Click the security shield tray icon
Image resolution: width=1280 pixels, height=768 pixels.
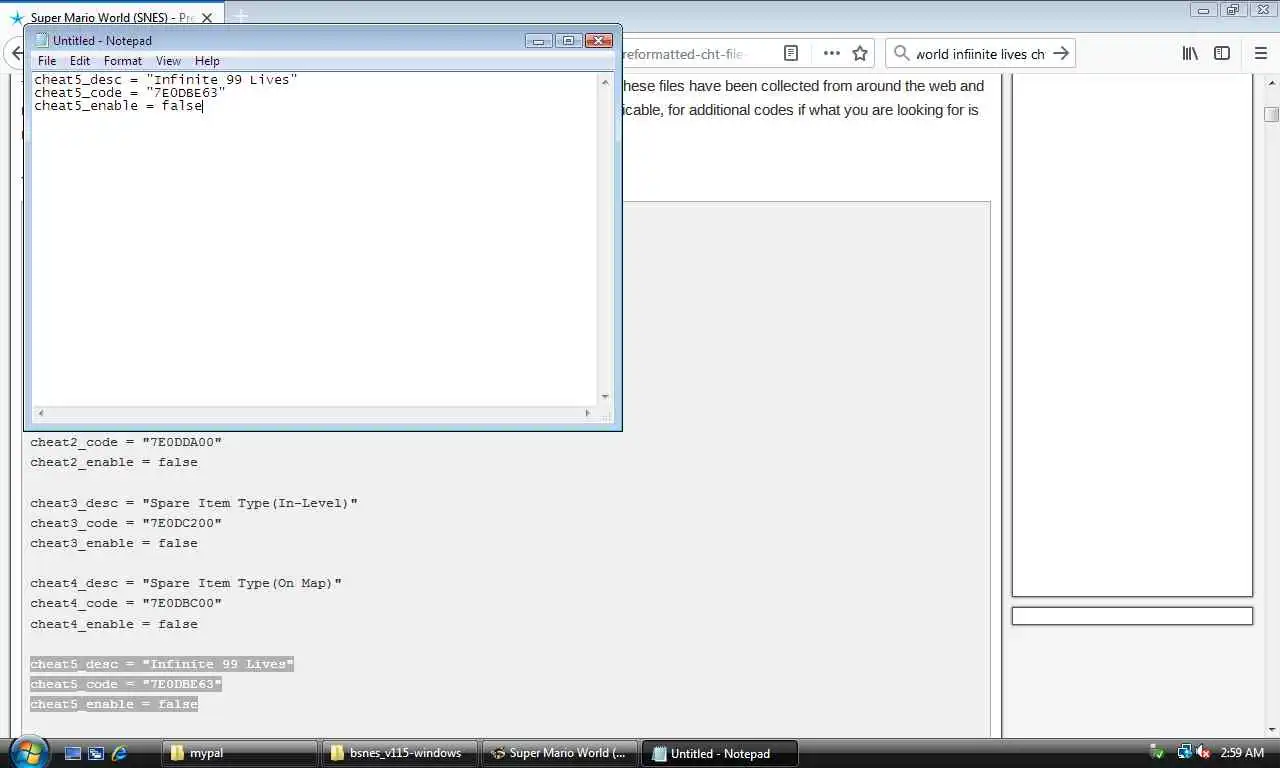1157,753
